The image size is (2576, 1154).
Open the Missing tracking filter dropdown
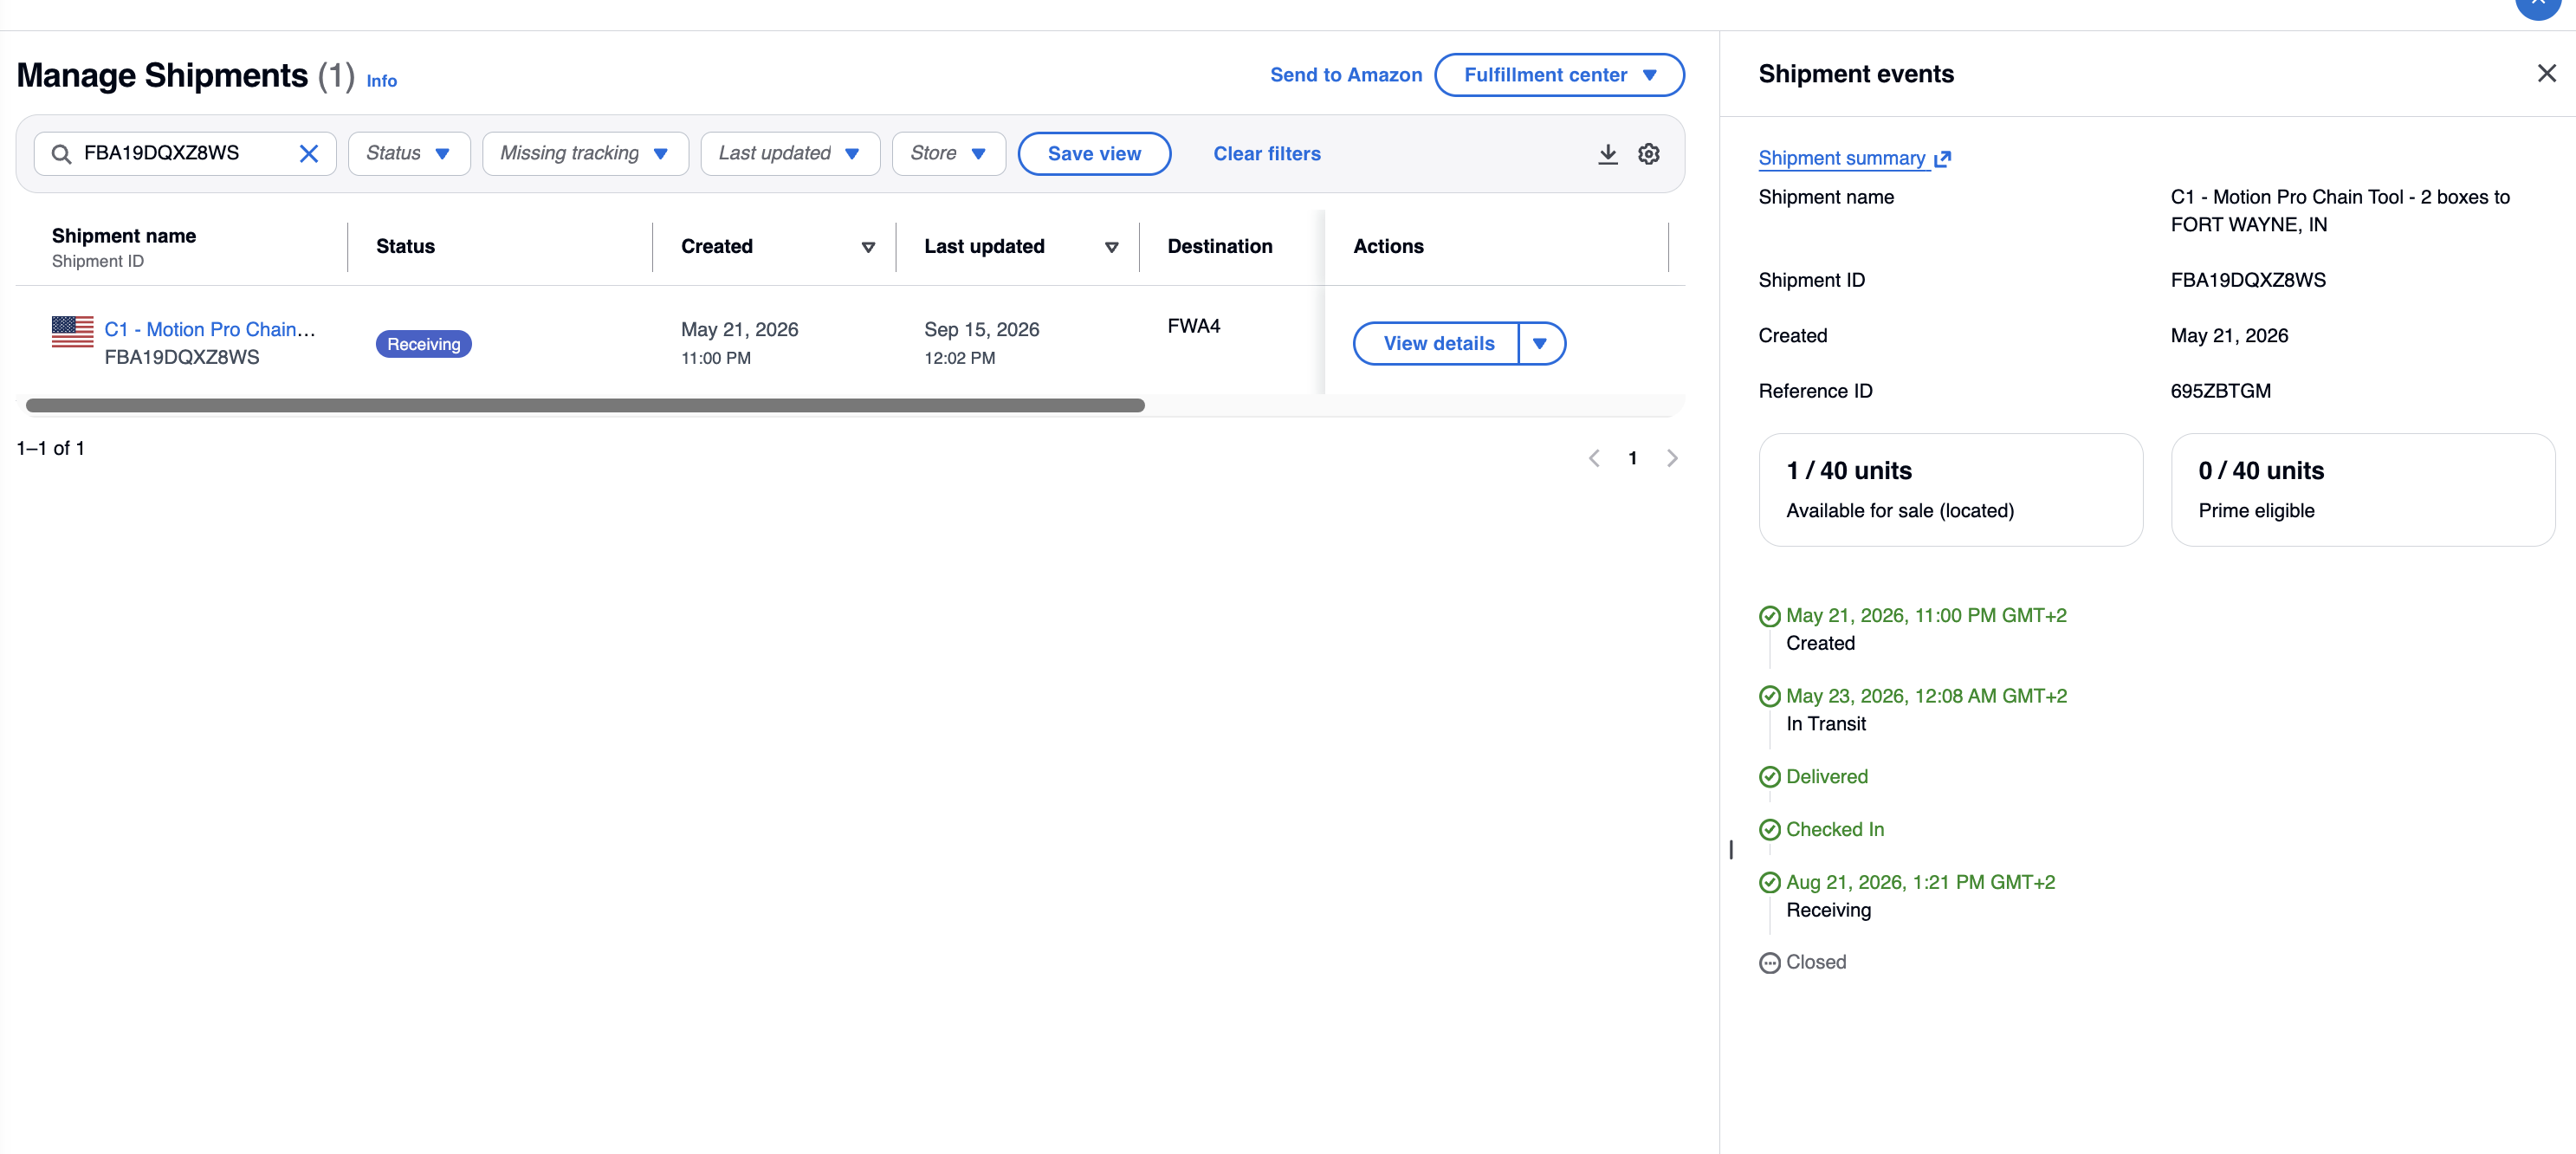(585, 153)
